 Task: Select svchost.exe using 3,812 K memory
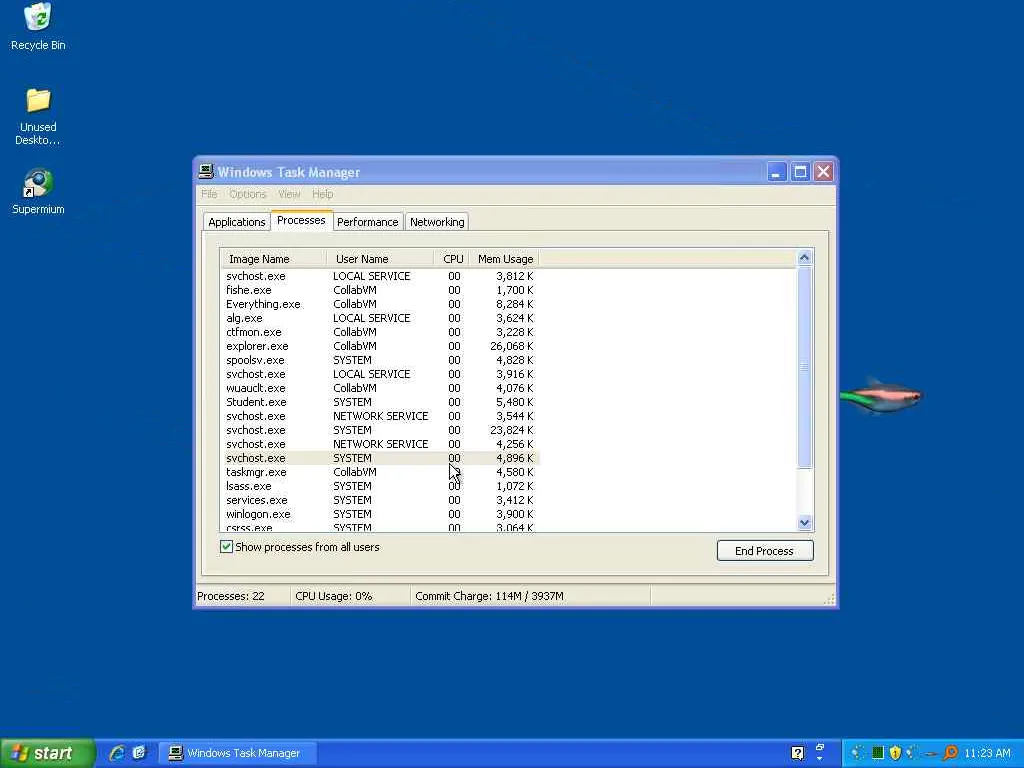coord(380,276)
